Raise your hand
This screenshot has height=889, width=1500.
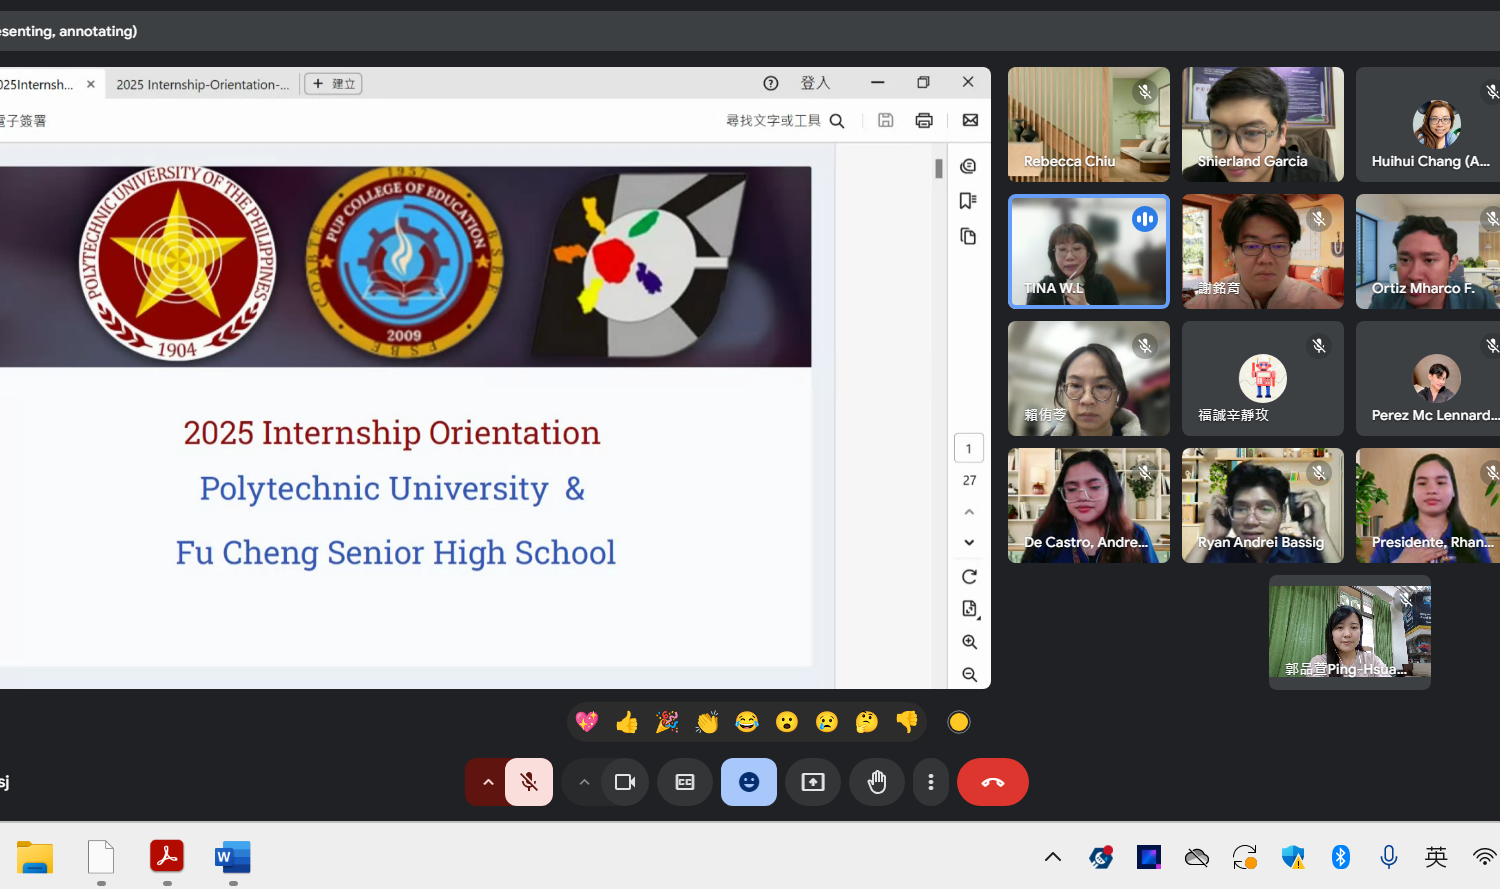877,782
